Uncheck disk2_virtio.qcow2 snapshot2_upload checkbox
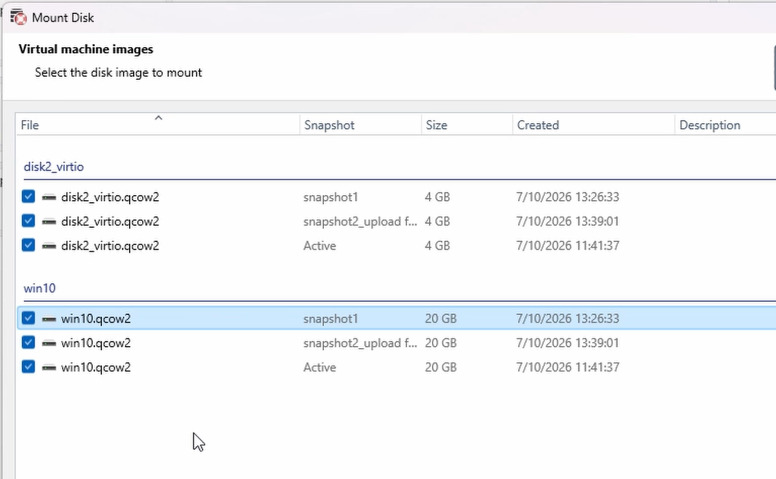The height and width of the screenshot is (479, 776). [x=28, y=221]
